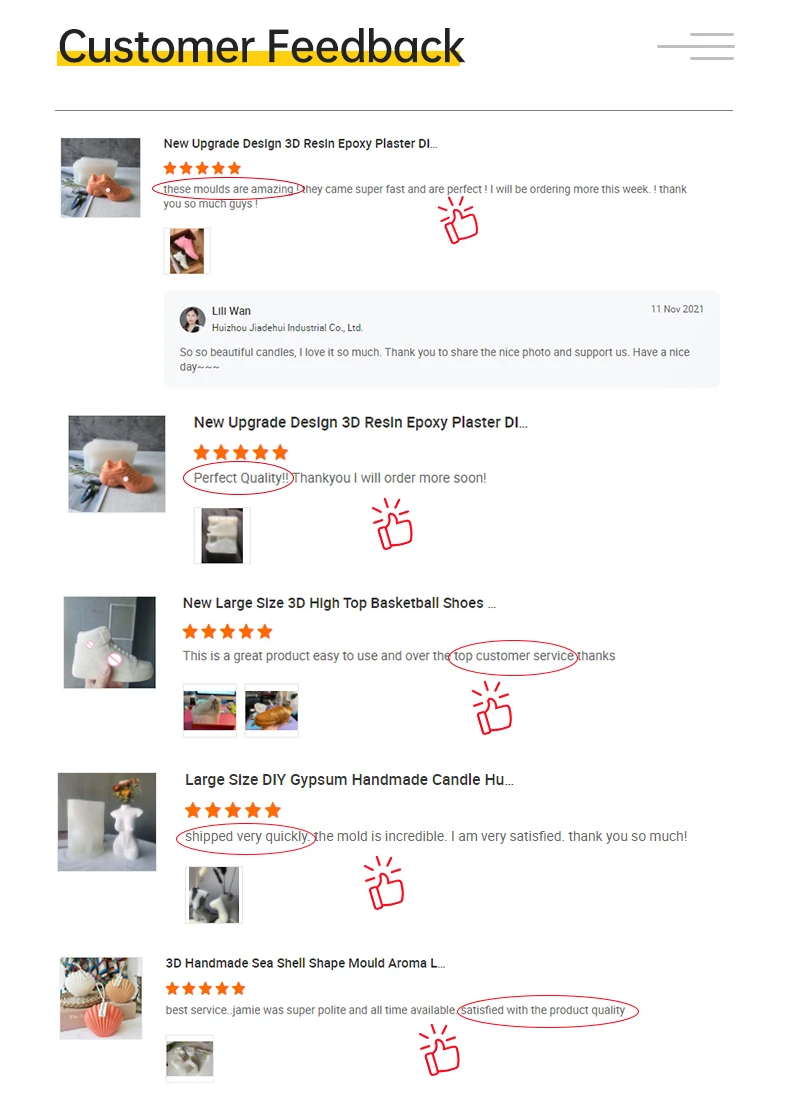Open the brown shoe review photo

tap(272, 710)
